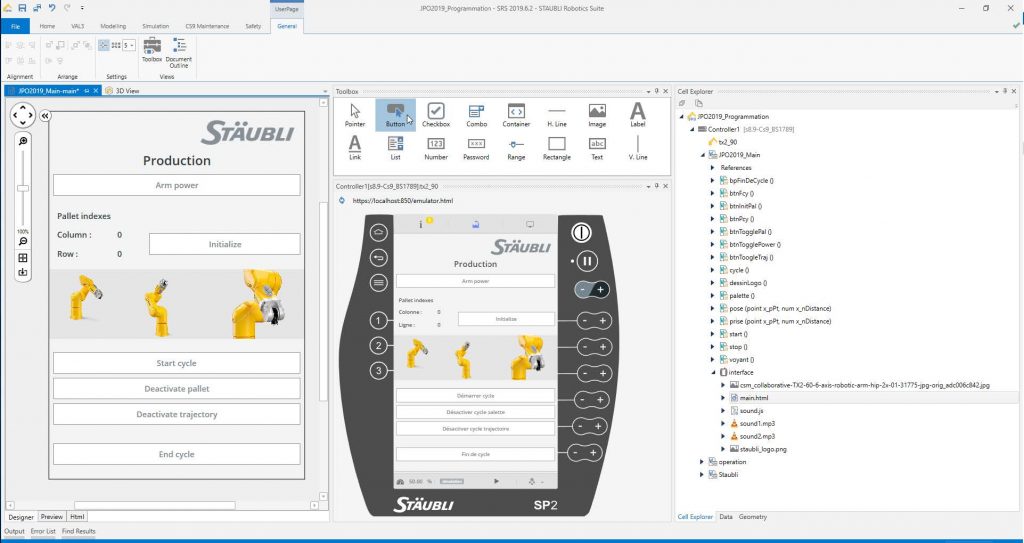Click the Arm power button in designer
This screenshot has width=1024, height=543.
pos(176,185)
